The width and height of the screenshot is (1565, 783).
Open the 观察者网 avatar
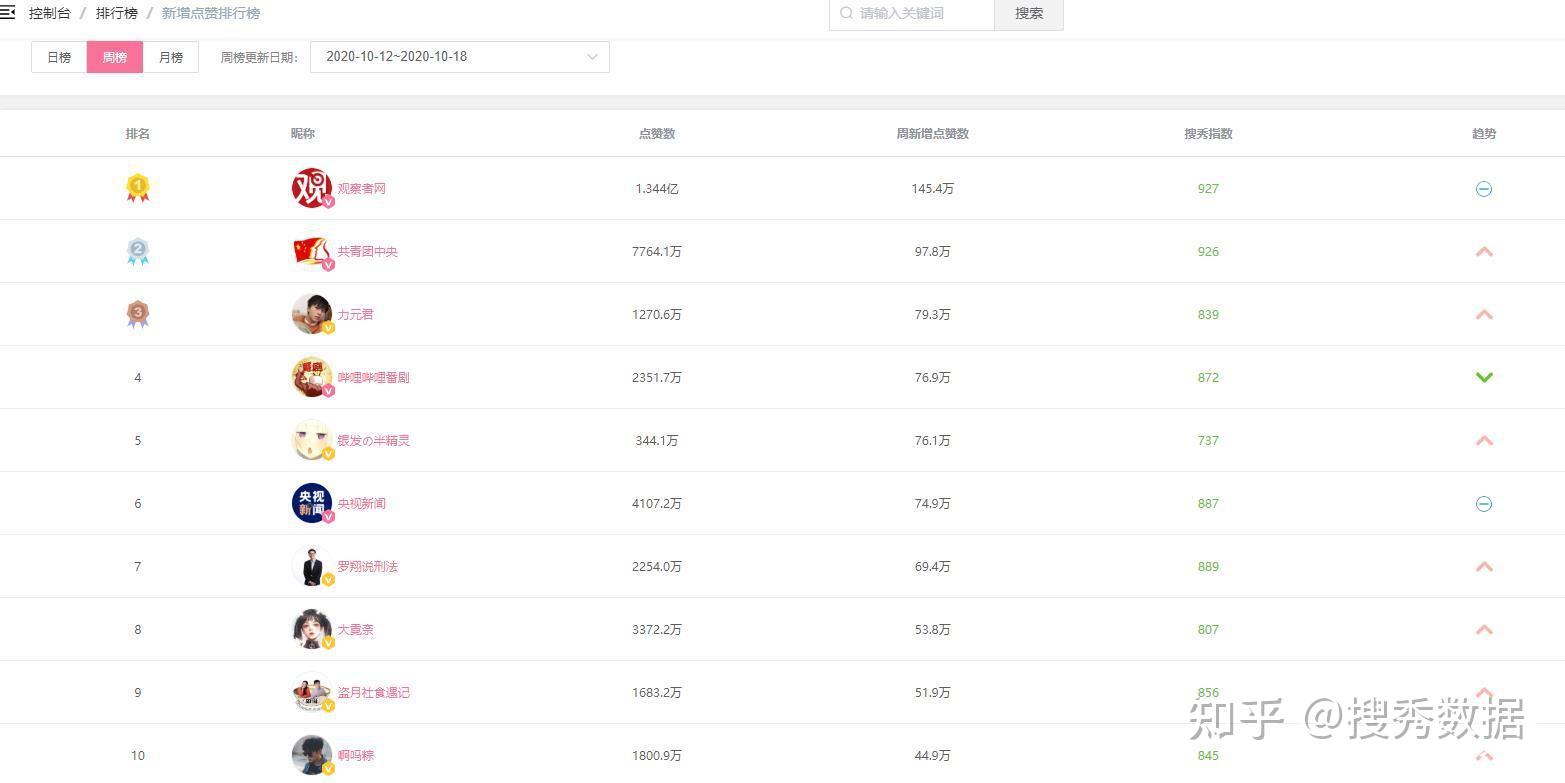click(x=312, y=188)
